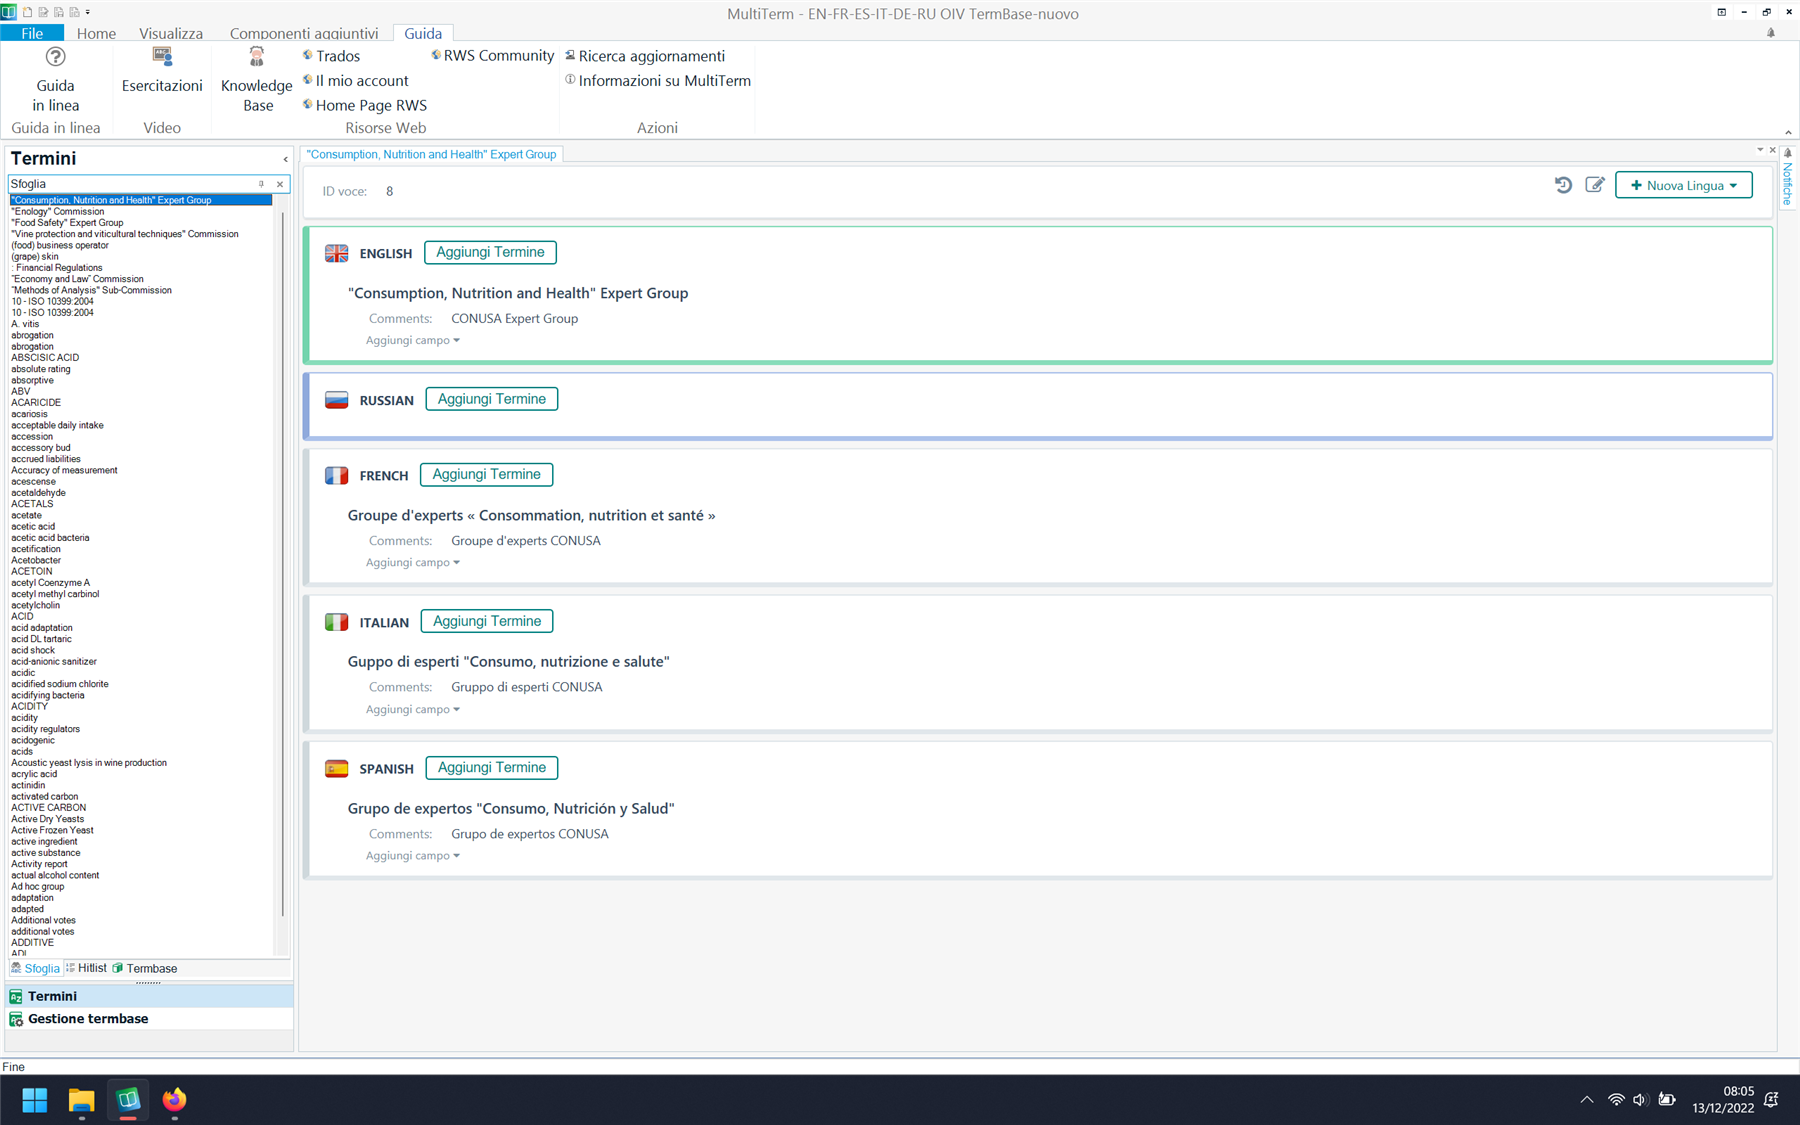Viewport: 1800px width, 1125px height.
Task: Switch to the Componenti aggiuntivi tab
Action: (x=304, y=33)
